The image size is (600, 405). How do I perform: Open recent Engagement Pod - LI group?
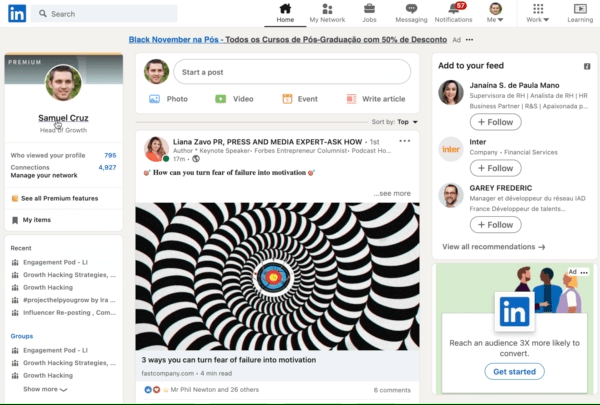50,262
